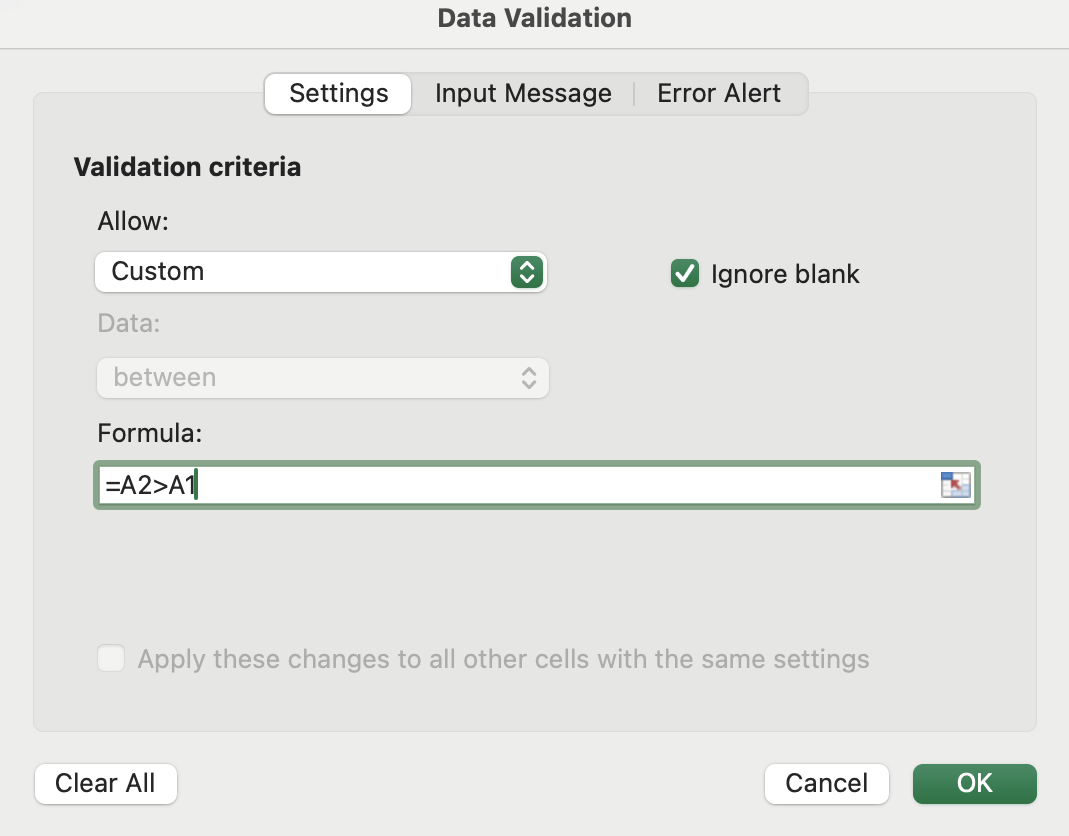Viewport: 1069px width, 836px height.
Task: Switch to the Settings tab
Action: [338, 93]
